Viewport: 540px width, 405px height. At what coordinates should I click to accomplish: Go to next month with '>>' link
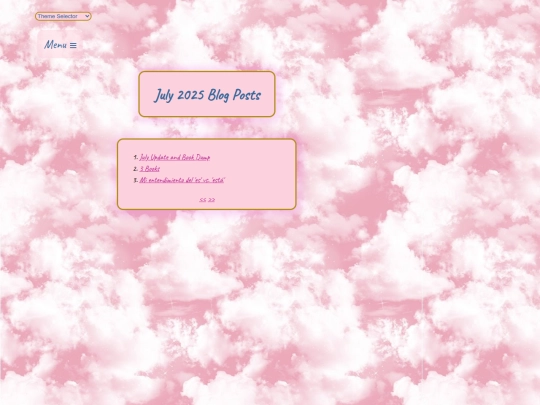211,200
